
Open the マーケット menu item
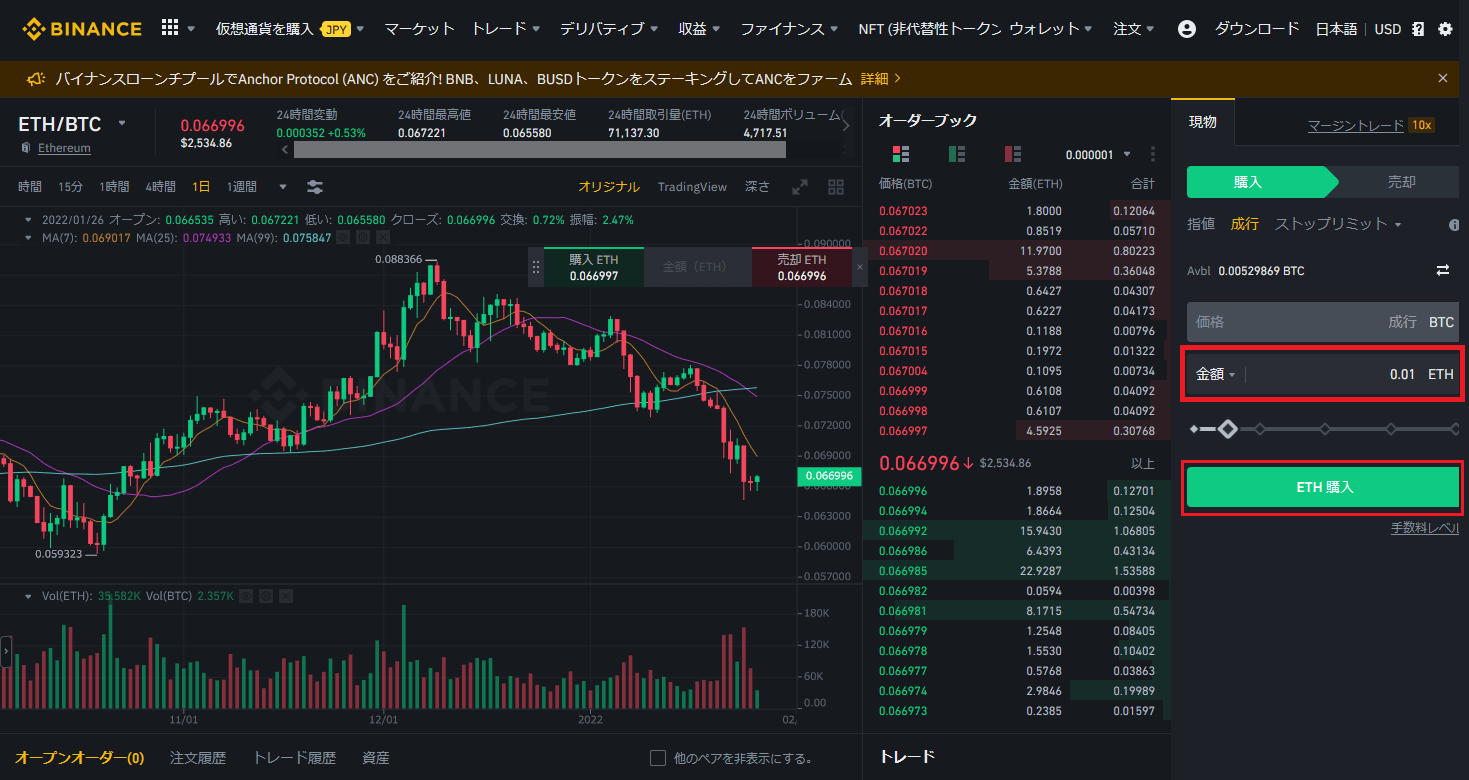(x=419, y=29)
